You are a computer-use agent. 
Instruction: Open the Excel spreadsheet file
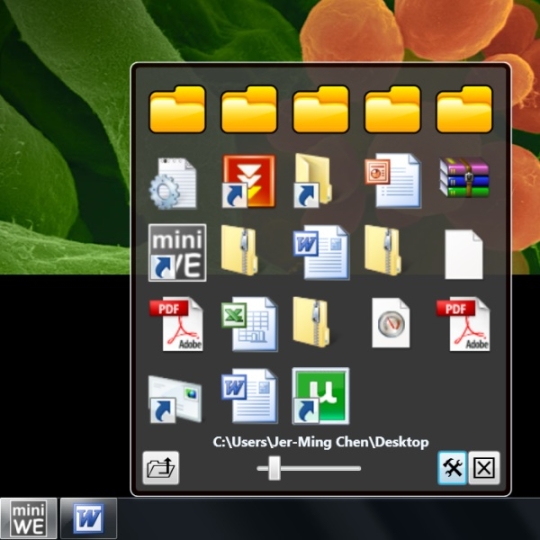249,324
